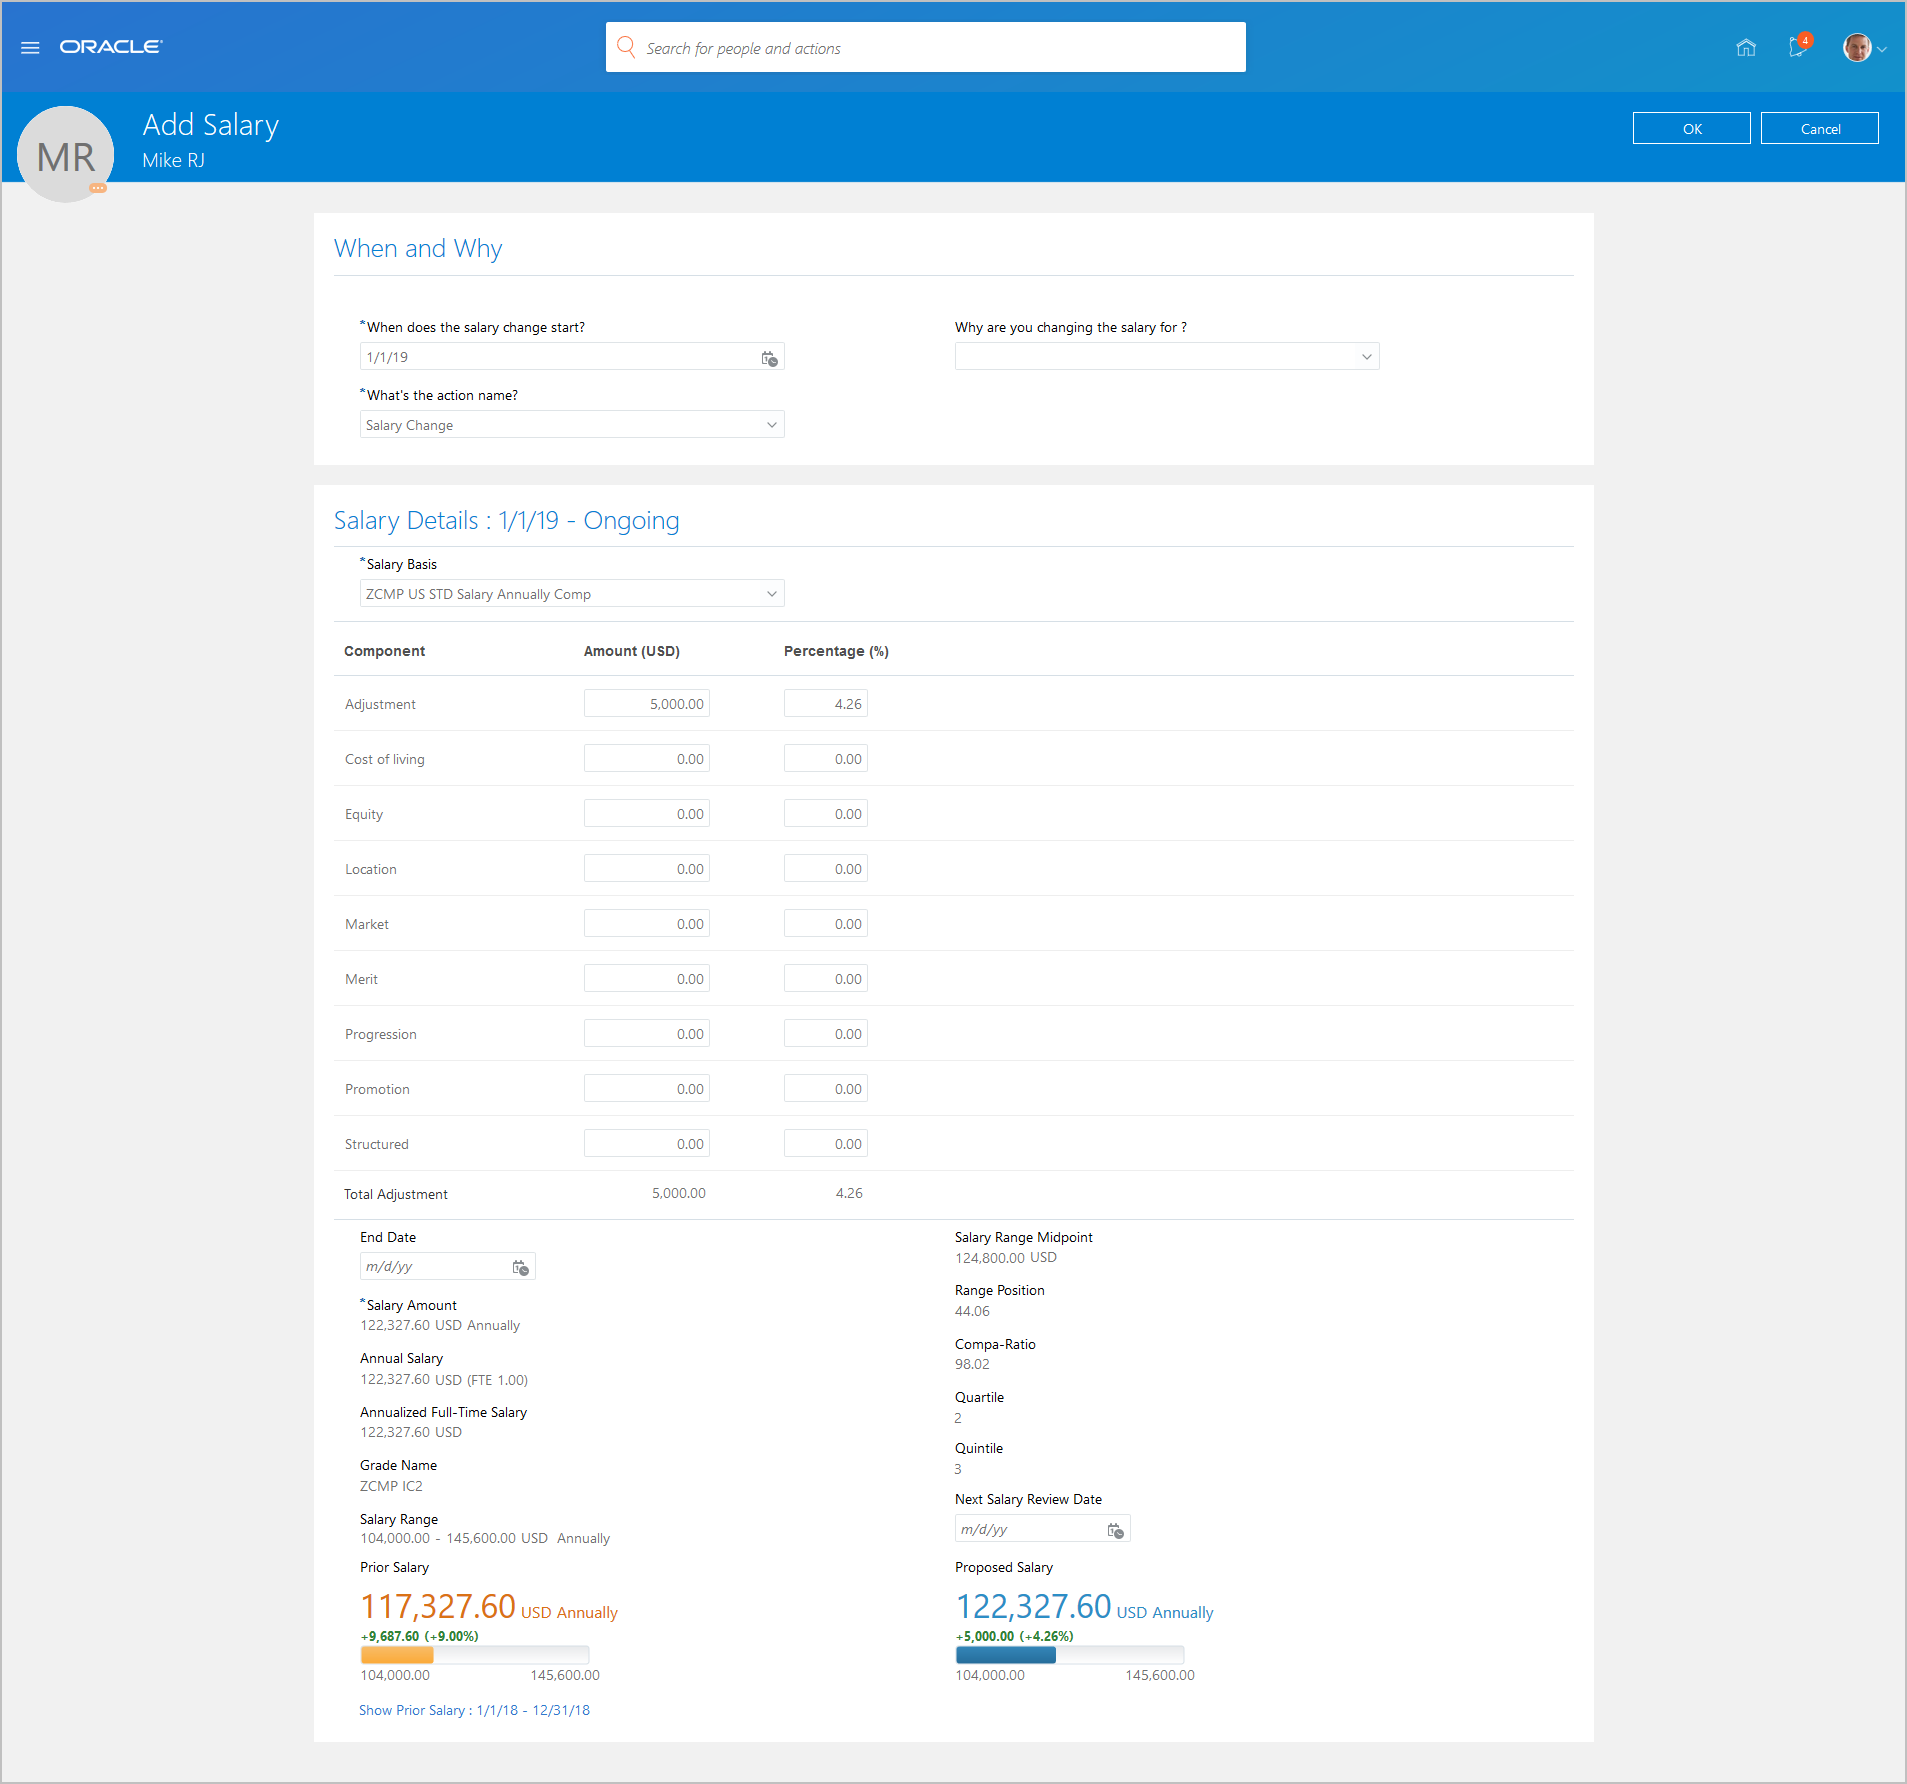The image size is (1907, 1784).
Task: Click the End Date input field
Action: coord(448,1267)
